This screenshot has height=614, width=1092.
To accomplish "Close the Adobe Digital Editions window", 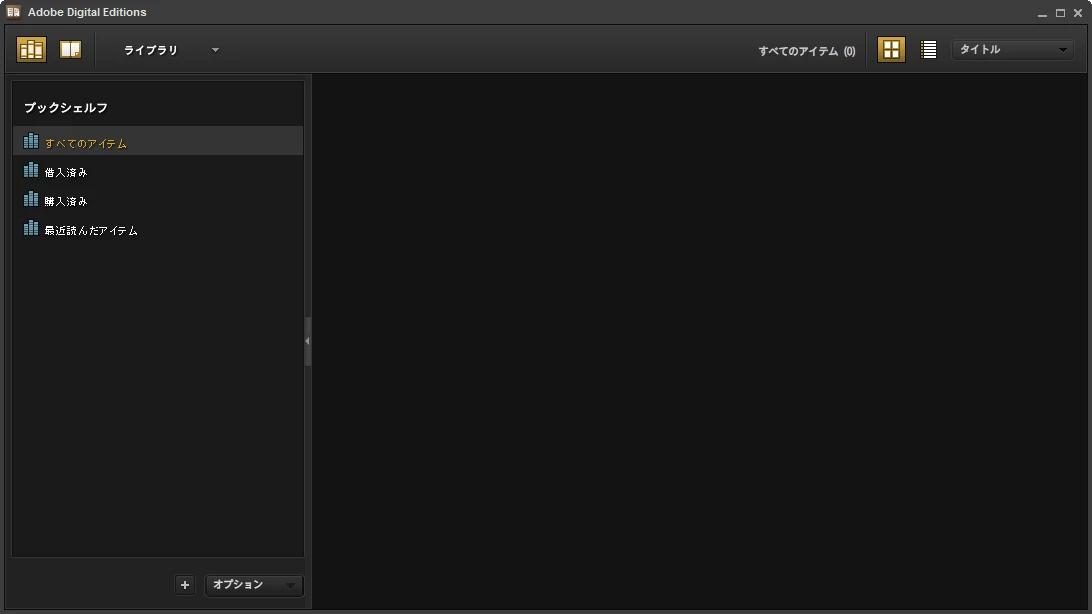I will pos(1078,13).
